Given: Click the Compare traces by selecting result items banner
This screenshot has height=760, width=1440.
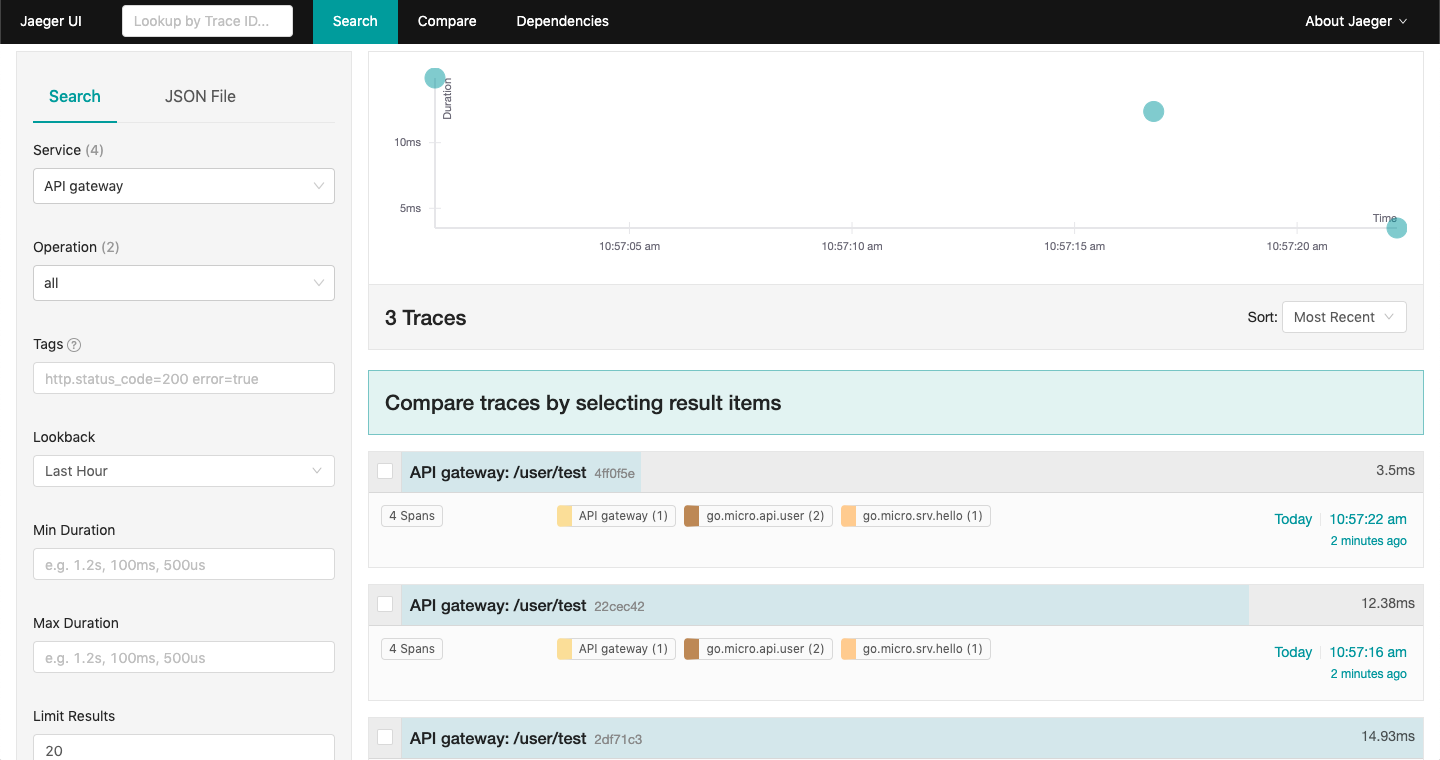Looking at the screenshot, I should [x=896, y=403].
